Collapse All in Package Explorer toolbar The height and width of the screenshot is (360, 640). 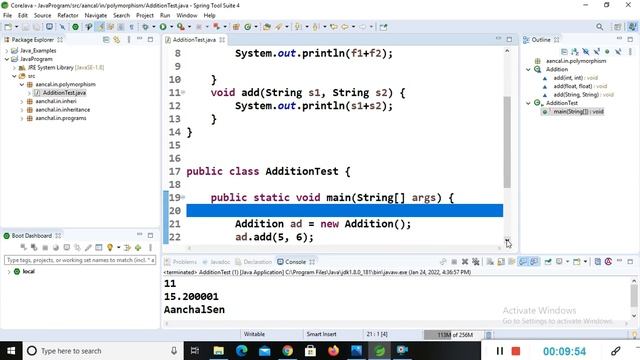[x=106, y=40]
